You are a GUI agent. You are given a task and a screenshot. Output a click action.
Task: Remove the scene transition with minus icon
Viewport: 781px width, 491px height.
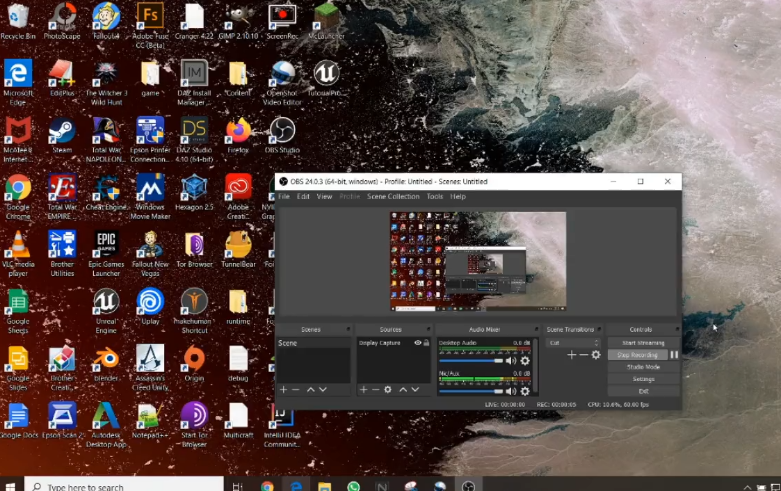[x=583, y=355]
